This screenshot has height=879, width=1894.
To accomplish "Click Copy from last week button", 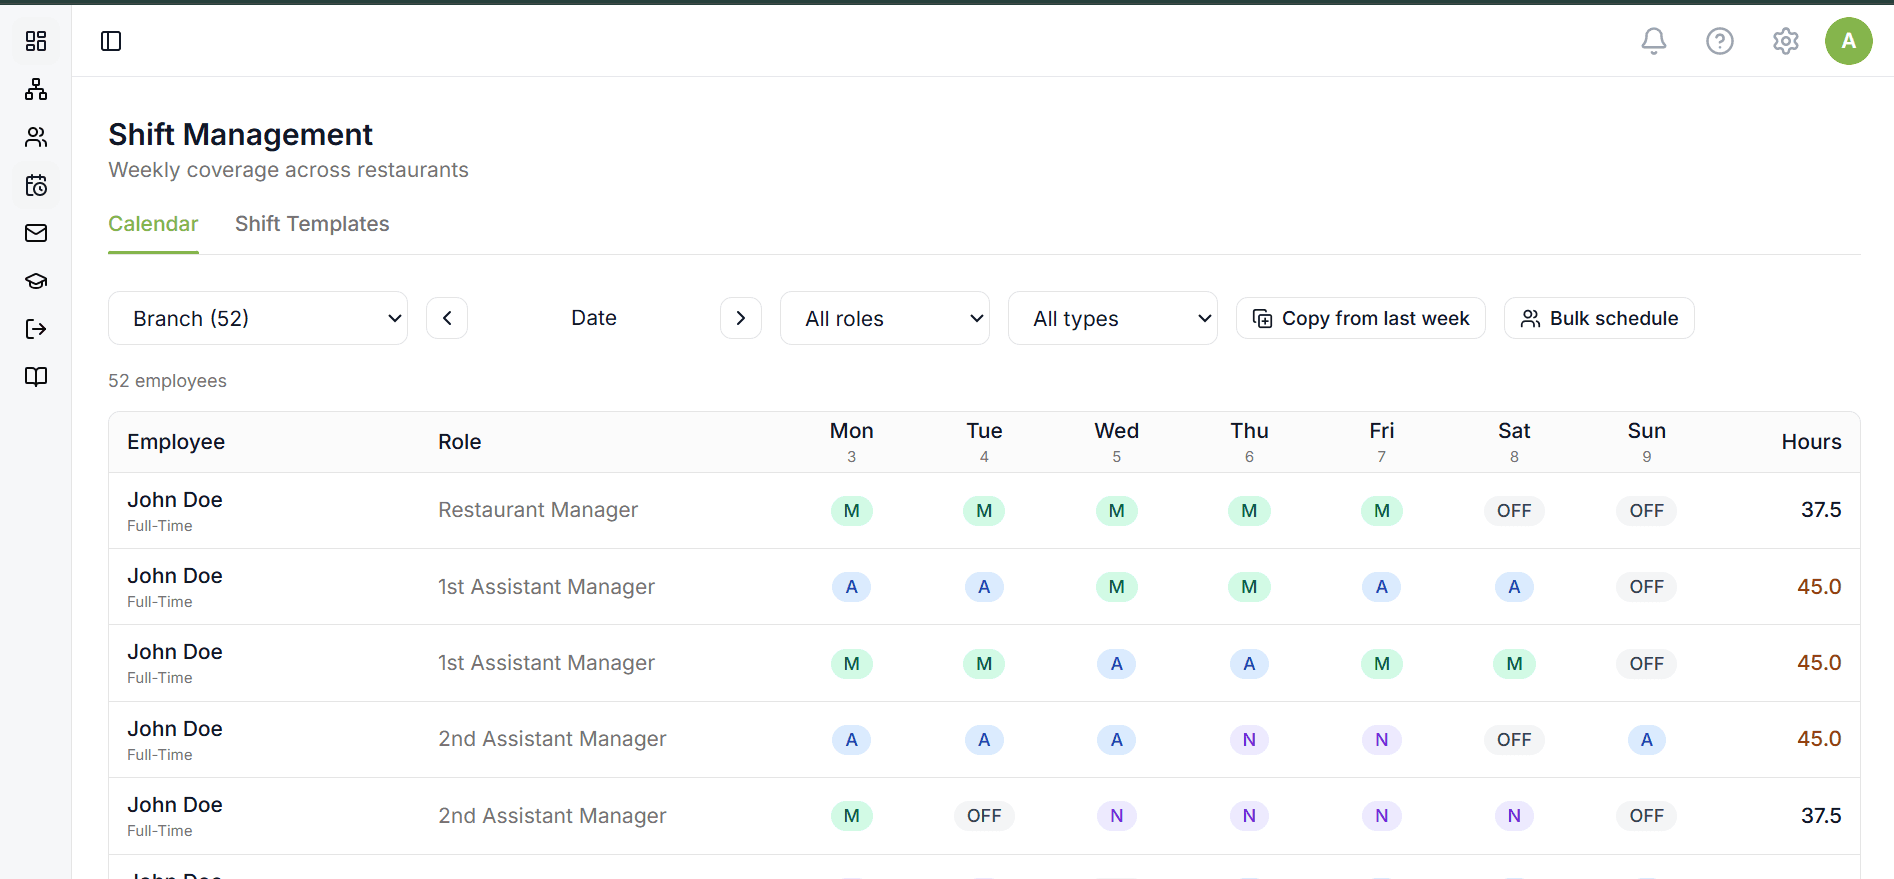I will (1361, 318).
